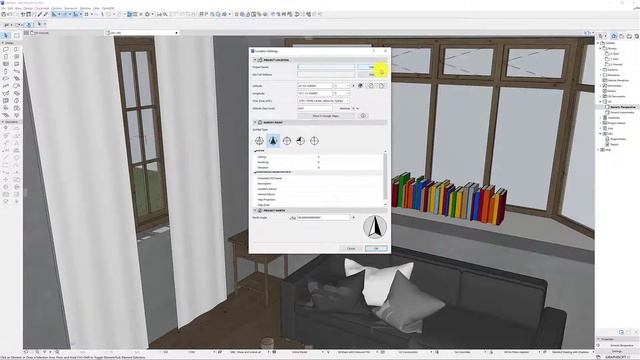Select Interior Elevations in the Navigator
This screenshot has height=360, width=640.
(616, 80)
